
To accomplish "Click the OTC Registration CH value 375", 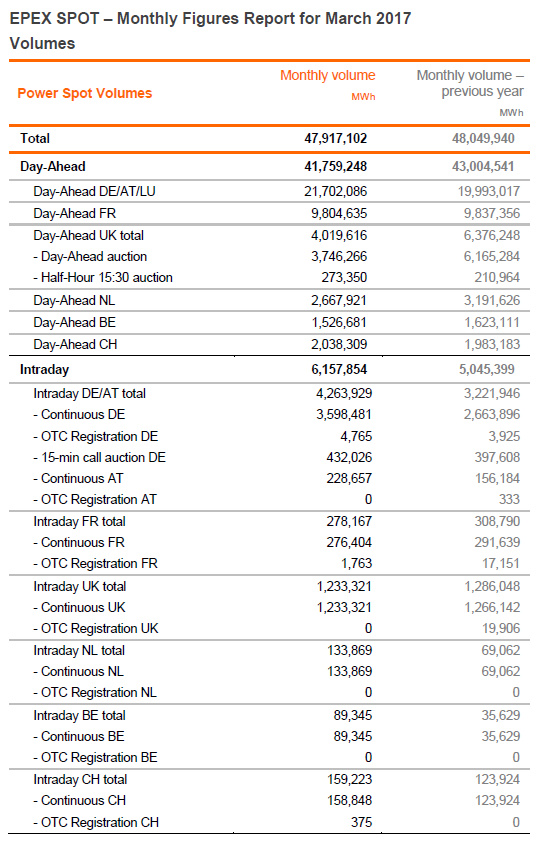I will [x=361, y=822].
